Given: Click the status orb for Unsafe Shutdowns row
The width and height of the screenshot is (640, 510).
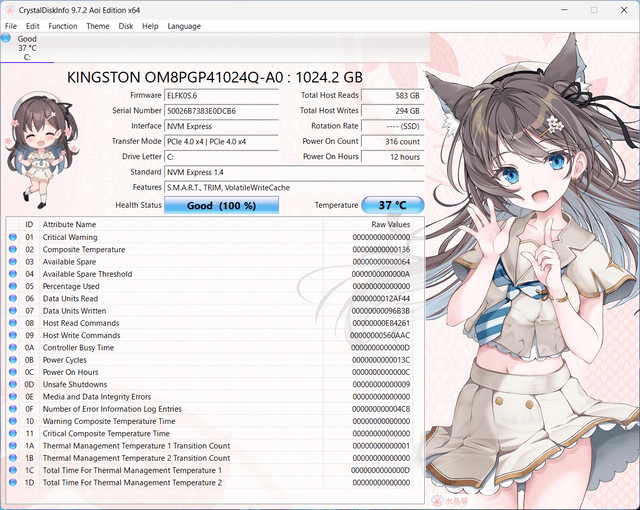Looking at the screenshot, I should point(13,384).
